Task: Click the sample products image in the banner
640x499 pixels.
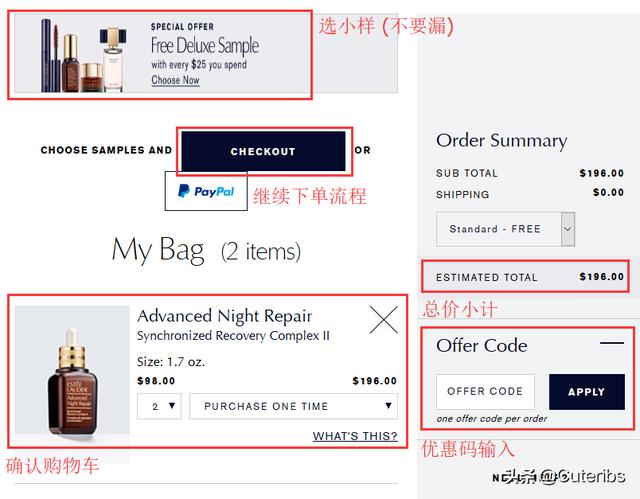Action: coord(83,55)
